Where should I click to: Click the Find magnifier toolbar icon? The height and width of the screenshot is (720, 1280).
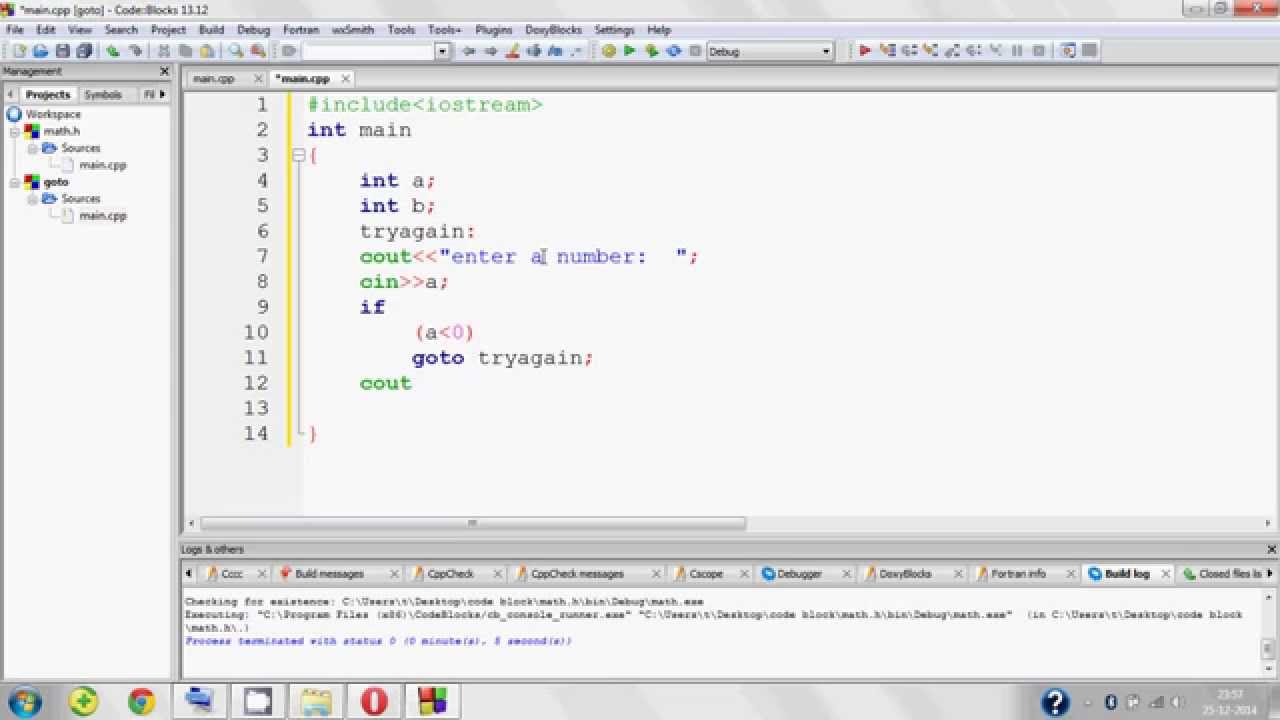tap(236, 51)
